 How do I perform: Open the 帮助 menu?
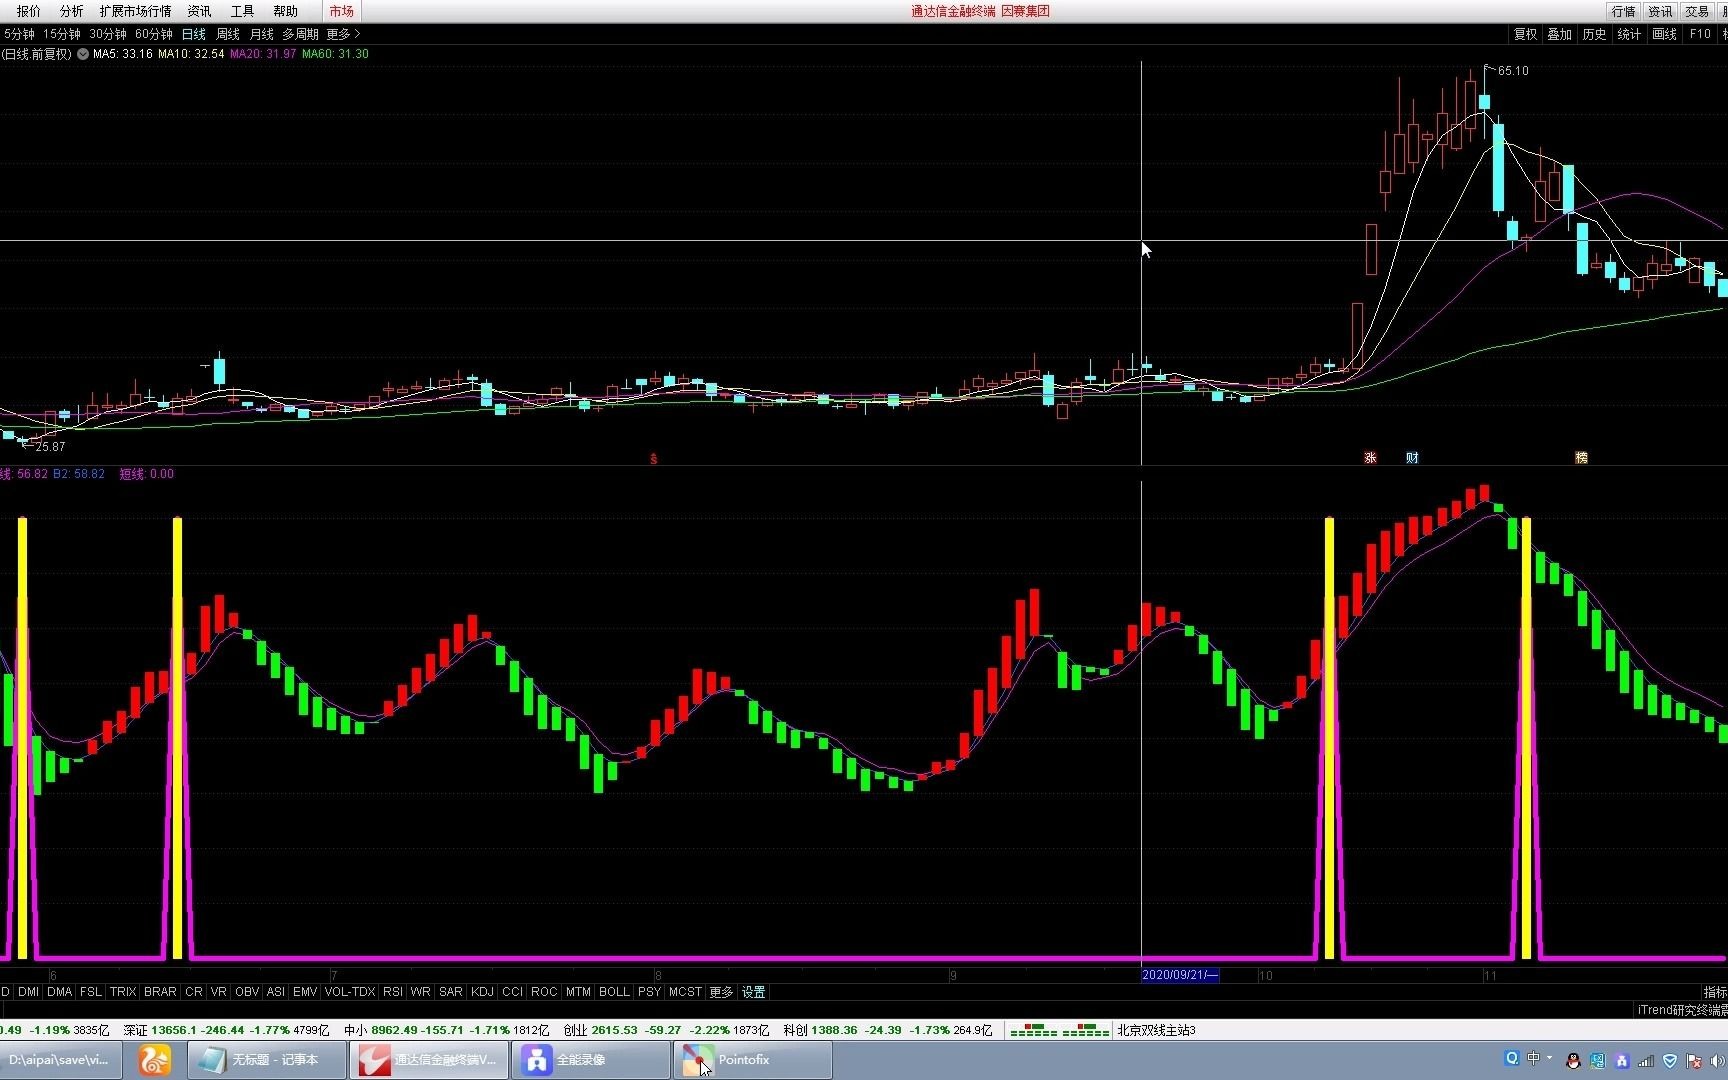[x=286, y=11]
